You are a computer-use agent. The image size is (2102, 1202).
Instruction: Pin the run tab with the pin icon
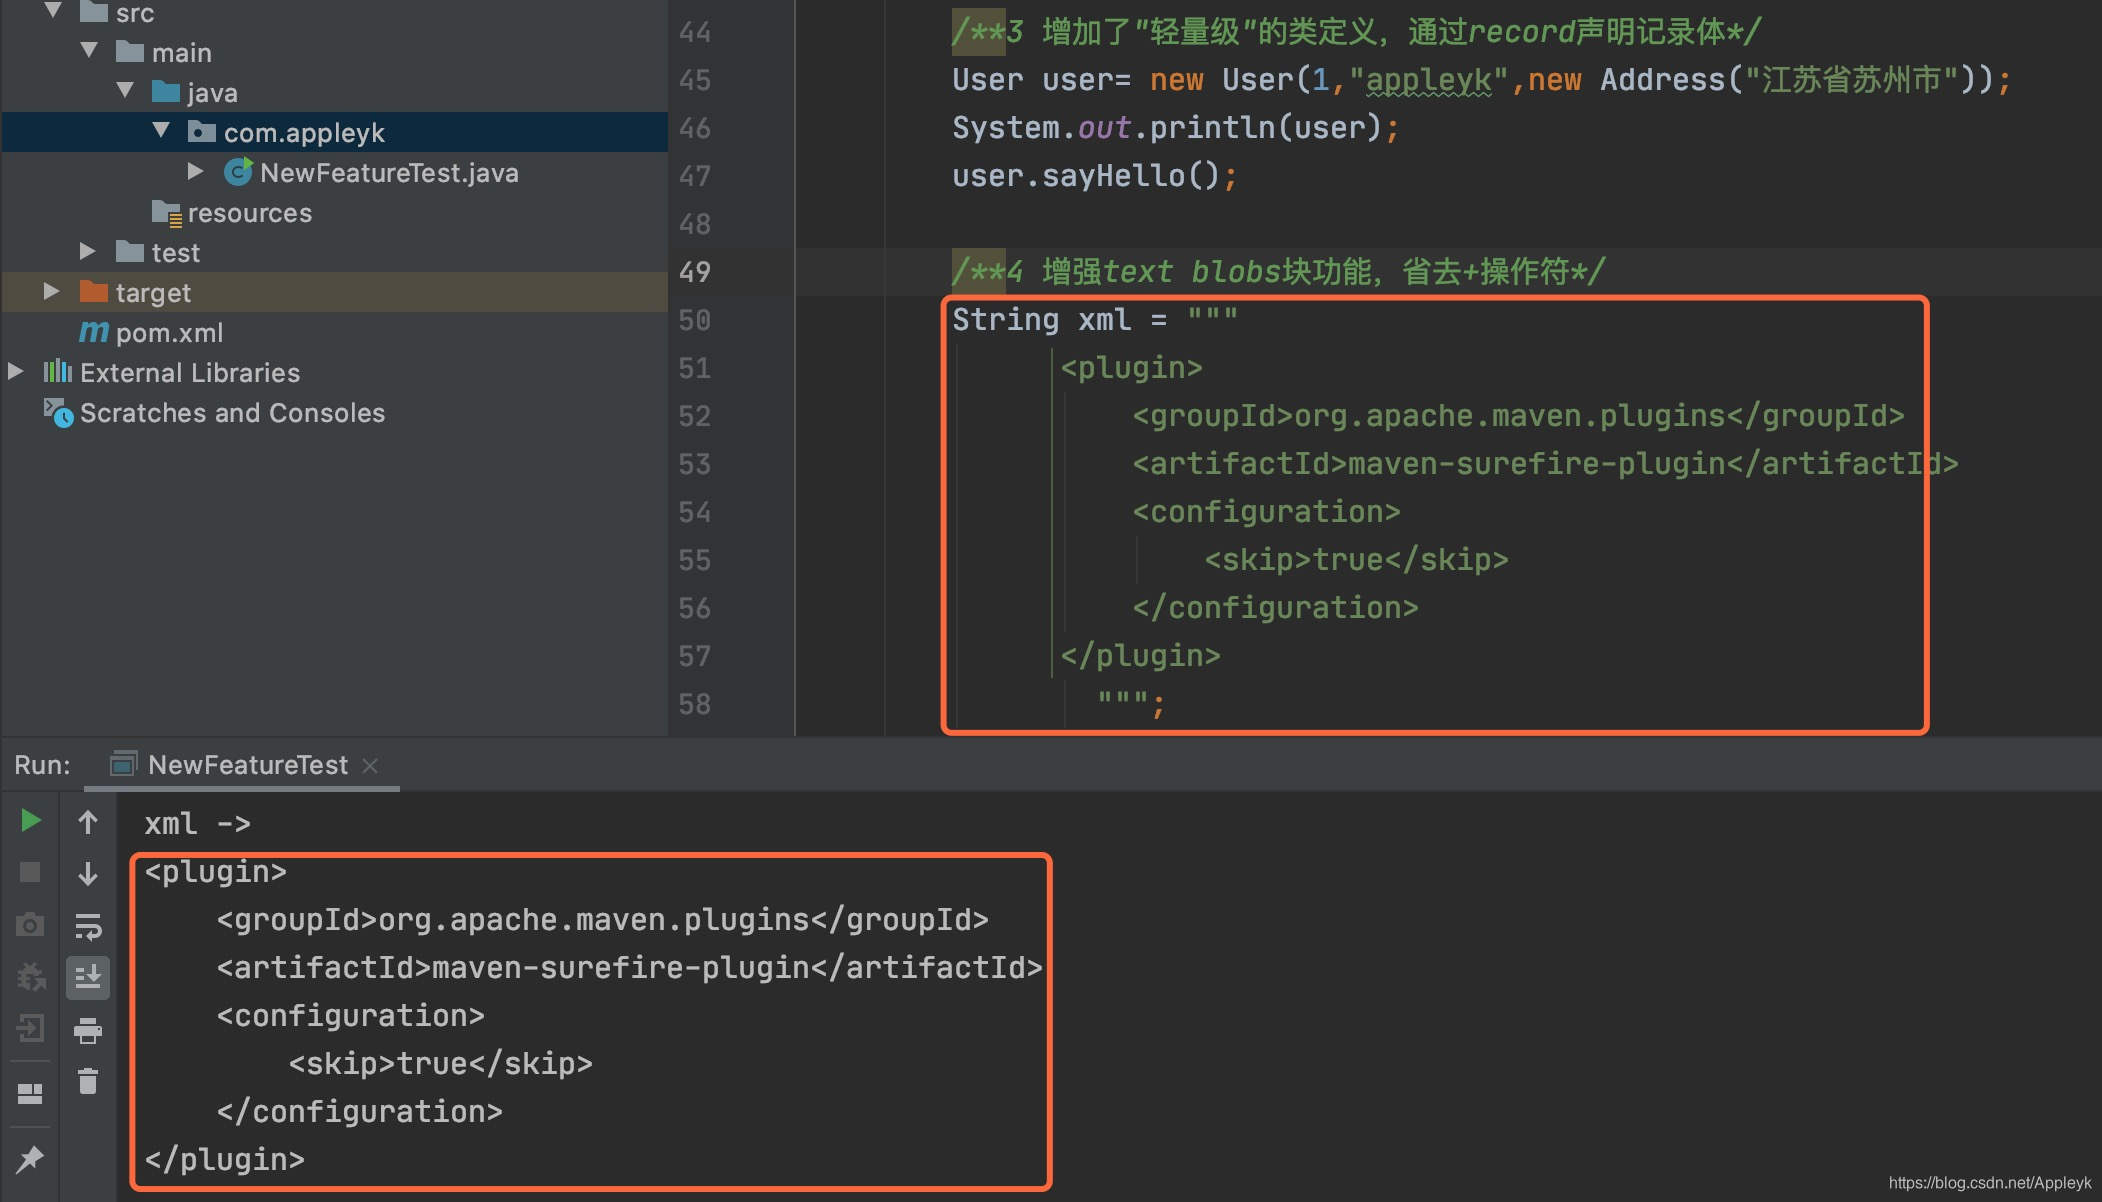pos(30,1159)
